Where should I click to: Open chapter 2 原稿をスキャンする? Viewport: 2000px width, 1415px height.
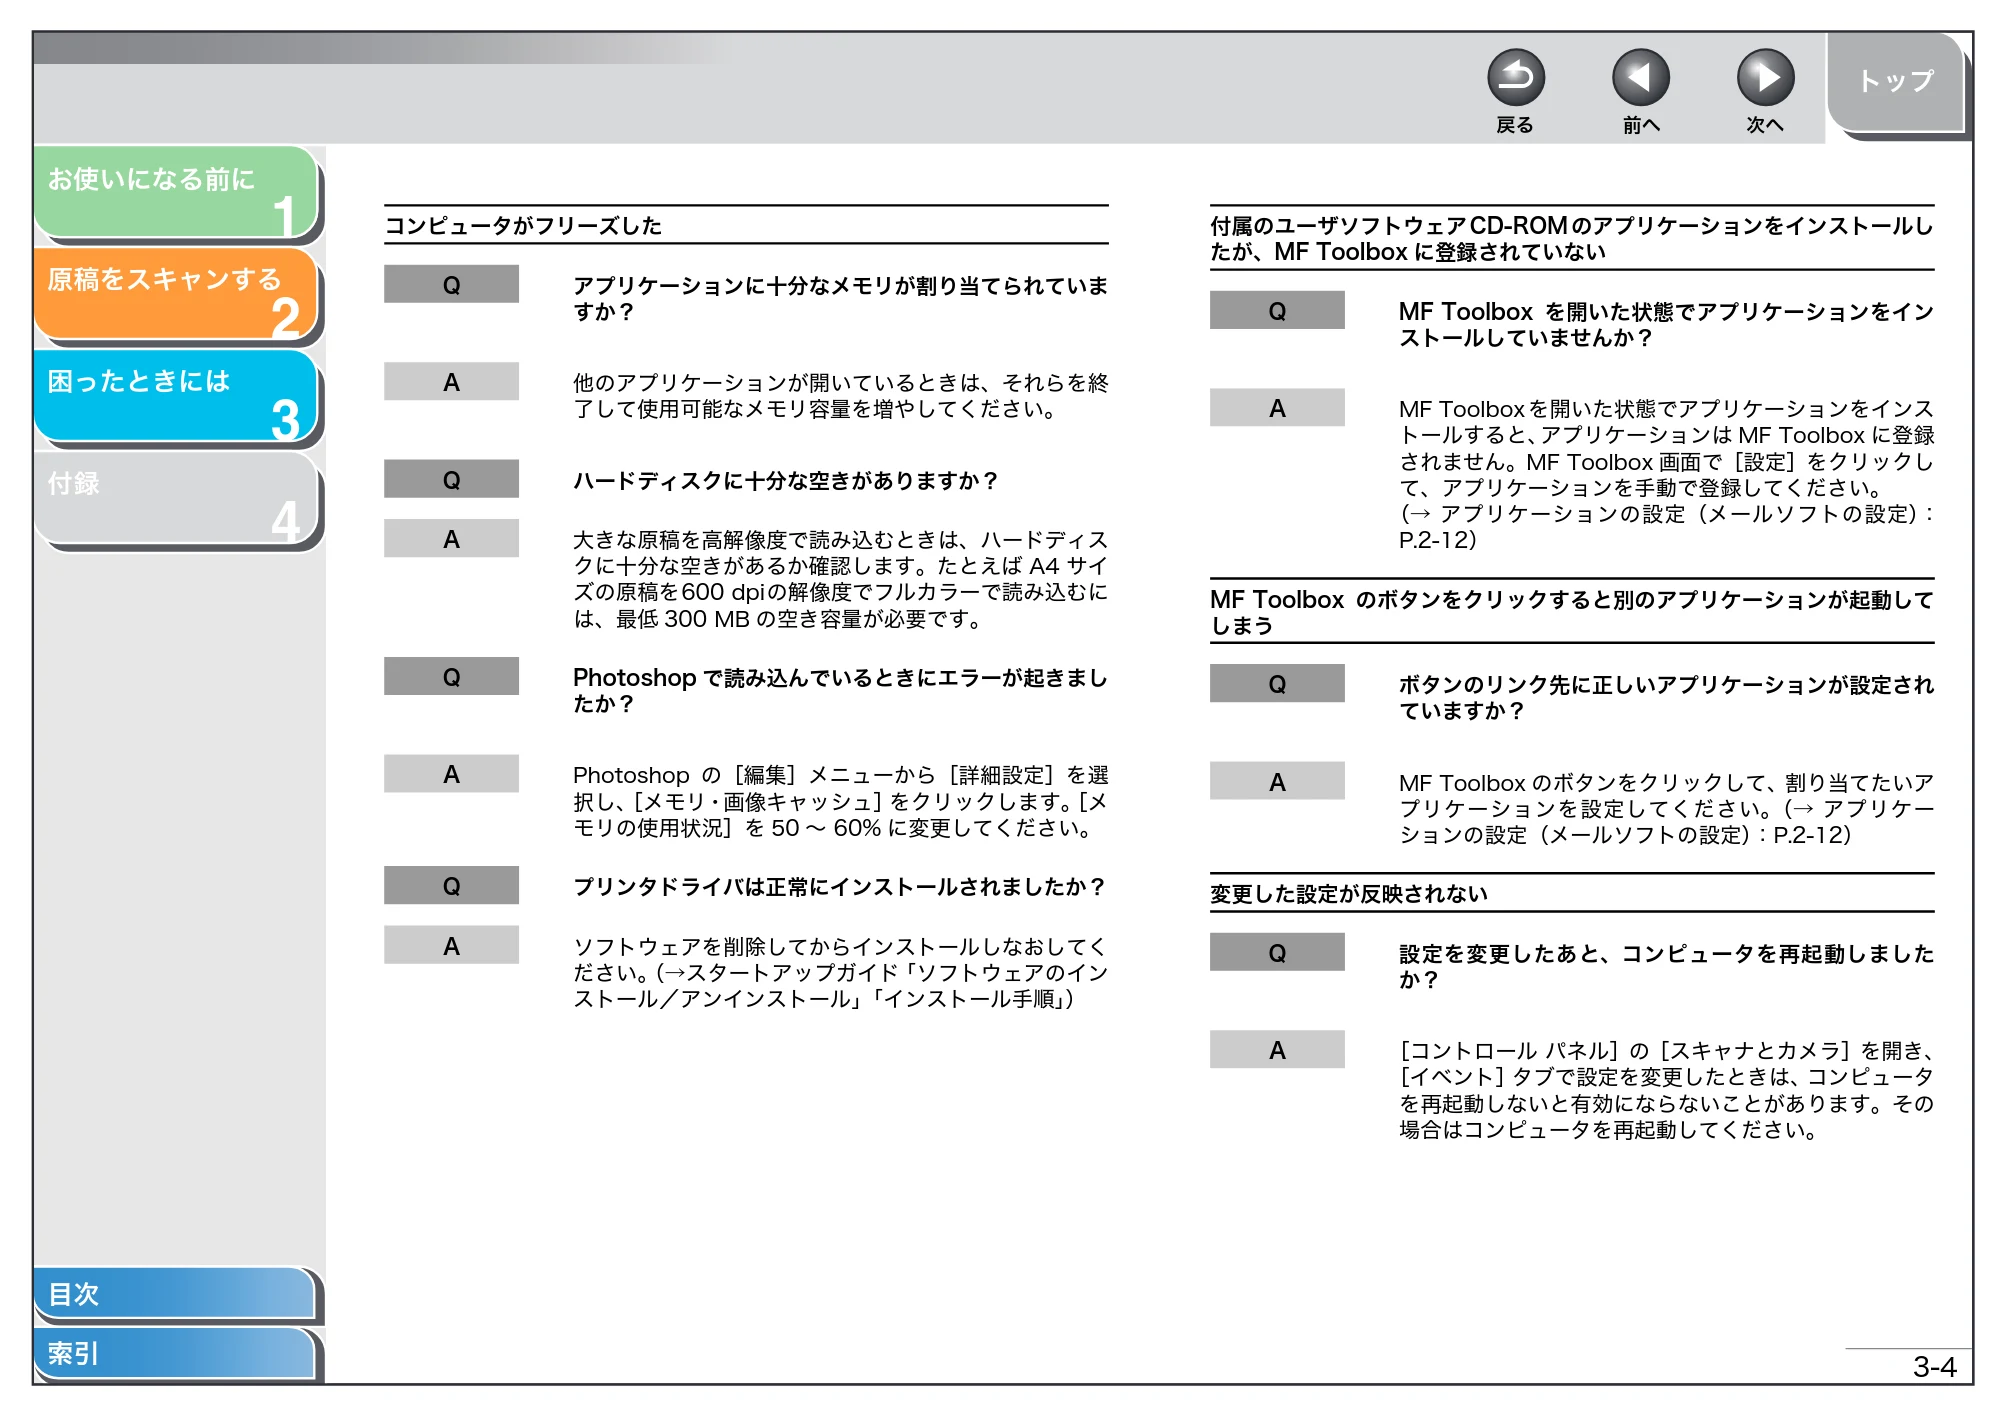(176, 294)
